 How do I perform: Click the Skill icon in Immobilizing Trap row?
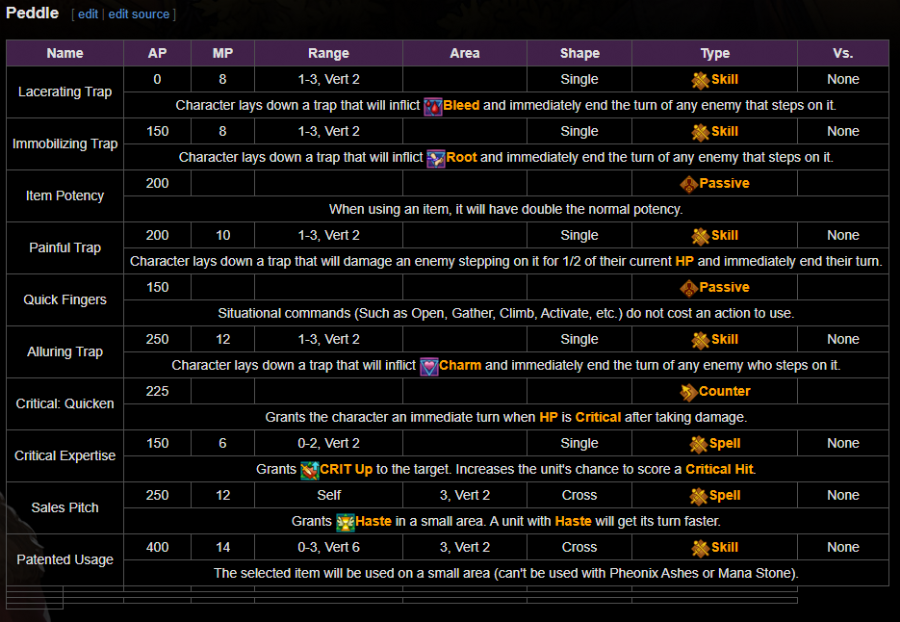point(700,133)
